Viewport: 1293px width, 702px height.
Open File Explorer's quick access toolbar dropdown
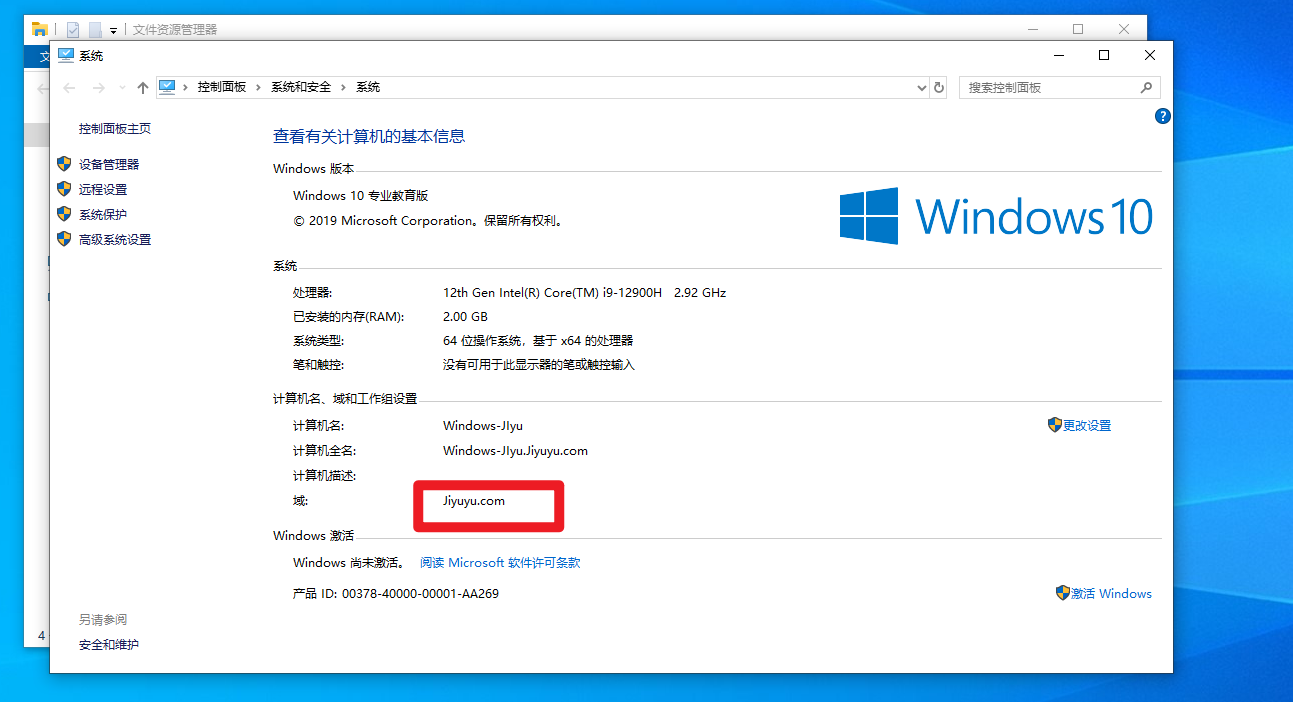click(x=114, y=30)
